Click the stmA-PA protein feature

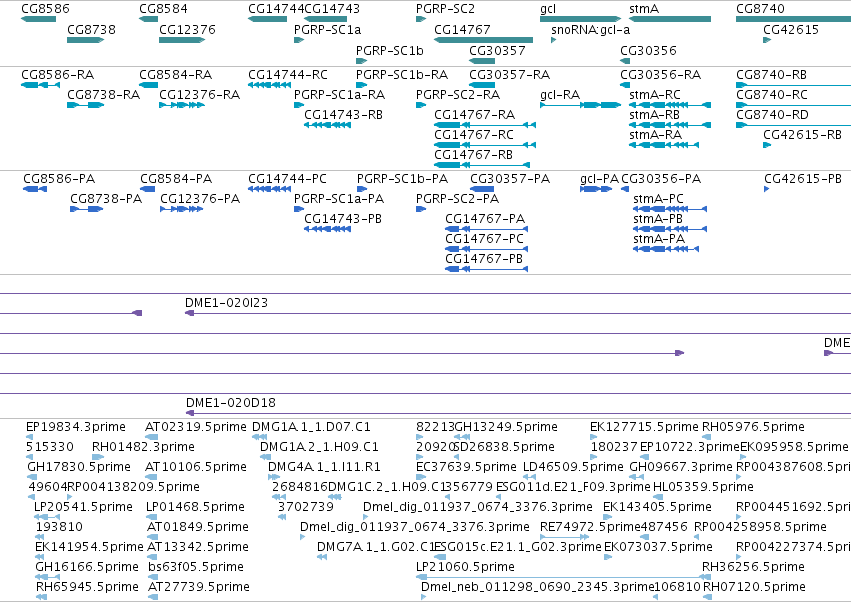666,249
